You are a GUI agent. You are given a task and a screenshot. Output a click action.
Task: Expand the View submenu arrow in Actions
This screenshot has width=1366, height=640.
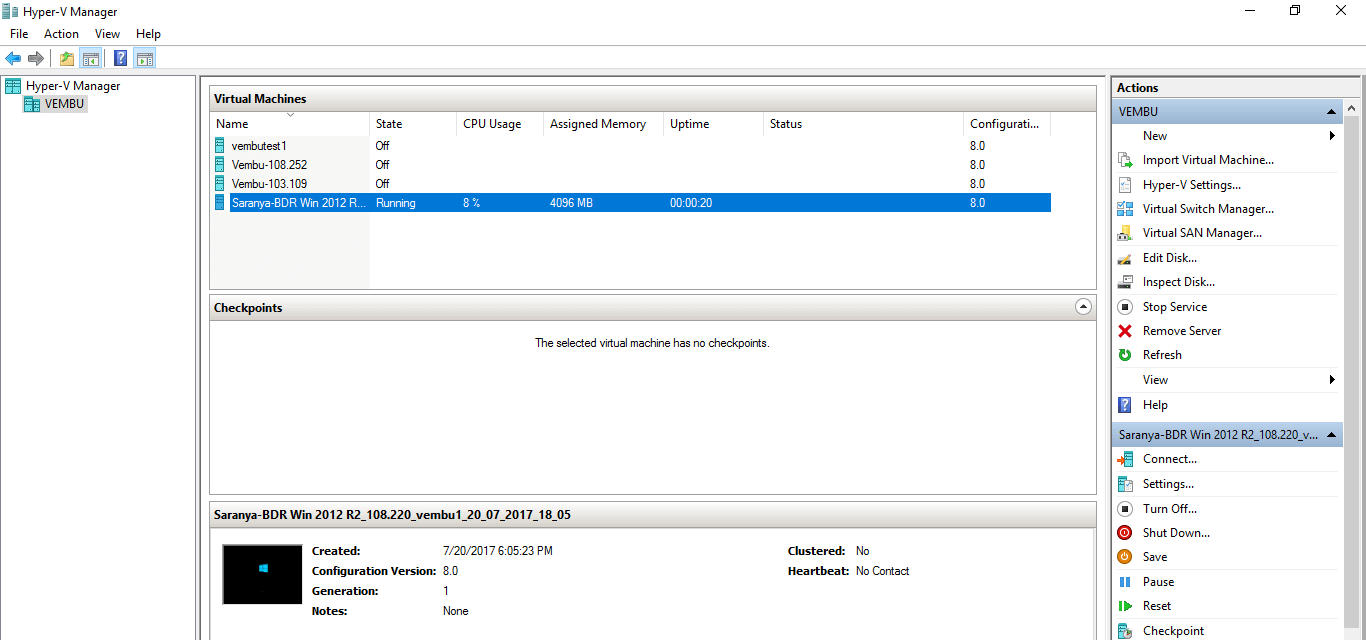click(1332, 380)
